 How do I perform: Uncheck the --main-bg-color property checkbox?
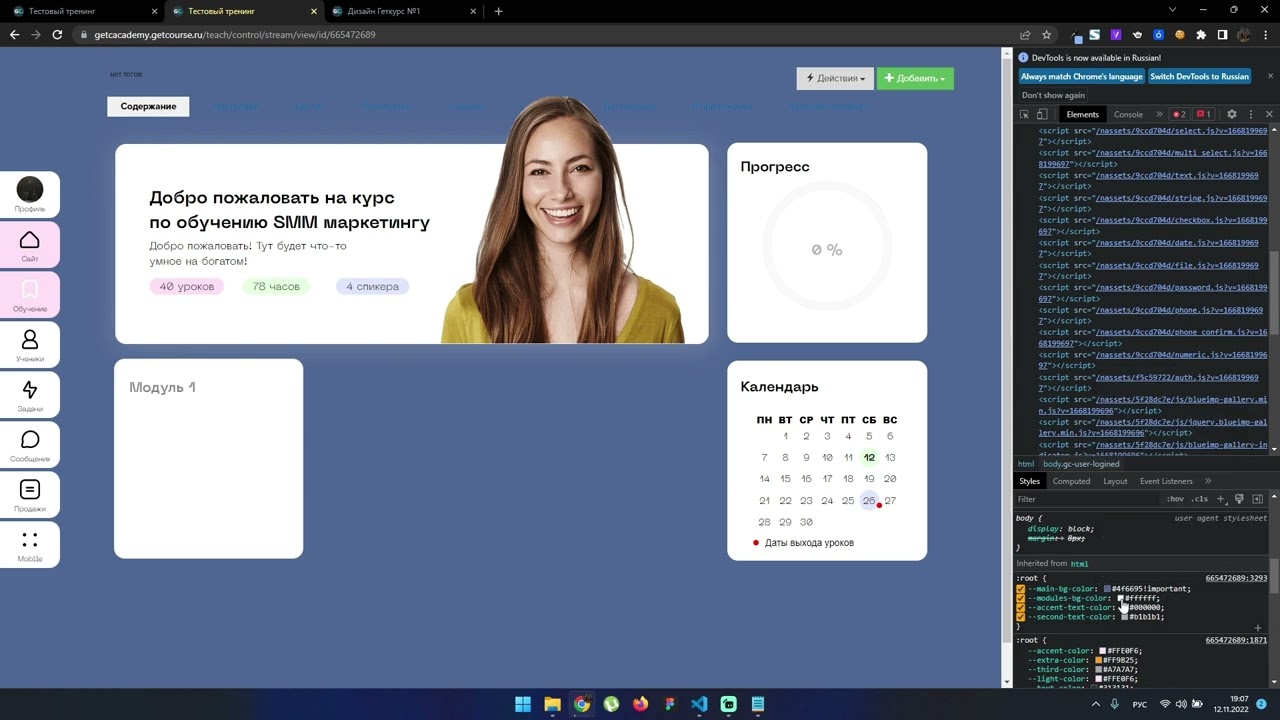[1021, 589]
